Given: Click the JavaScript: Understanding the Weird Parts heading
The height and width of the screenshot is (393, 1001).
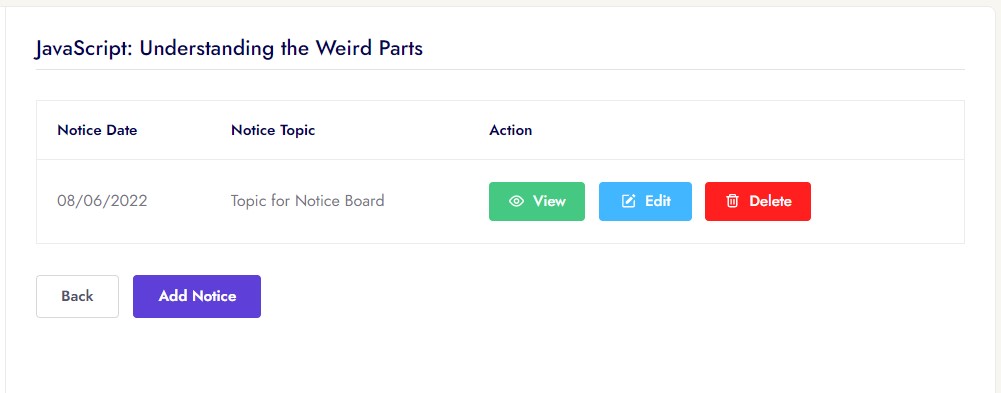Looking at the screenshot, I should tap(229, 48).
